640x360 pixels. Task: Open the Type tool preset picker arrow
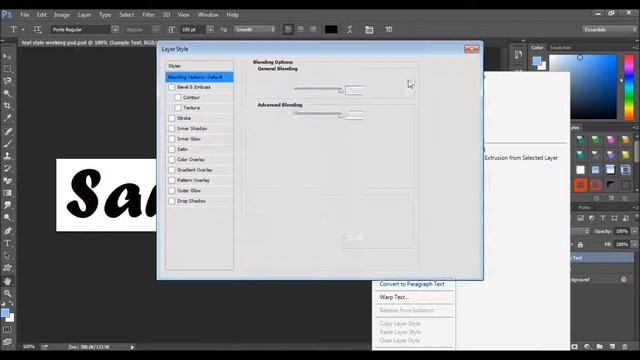(x=23, y=29)
